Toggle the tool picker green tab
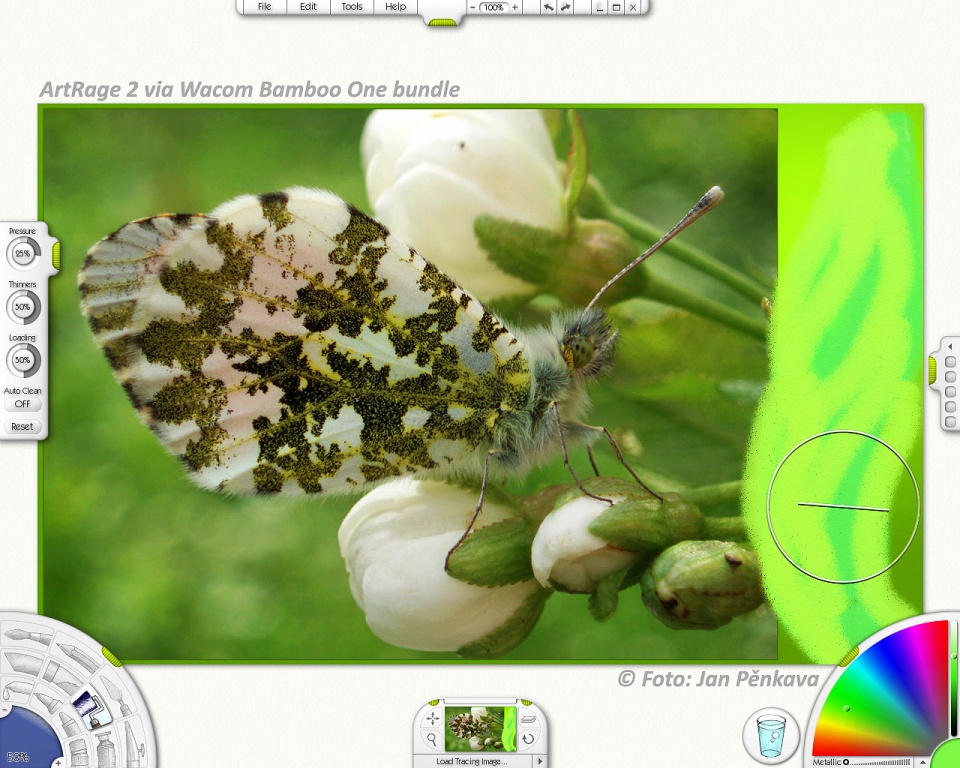The width and height of the screenshot is (960, 768). (x=112, y=655)
